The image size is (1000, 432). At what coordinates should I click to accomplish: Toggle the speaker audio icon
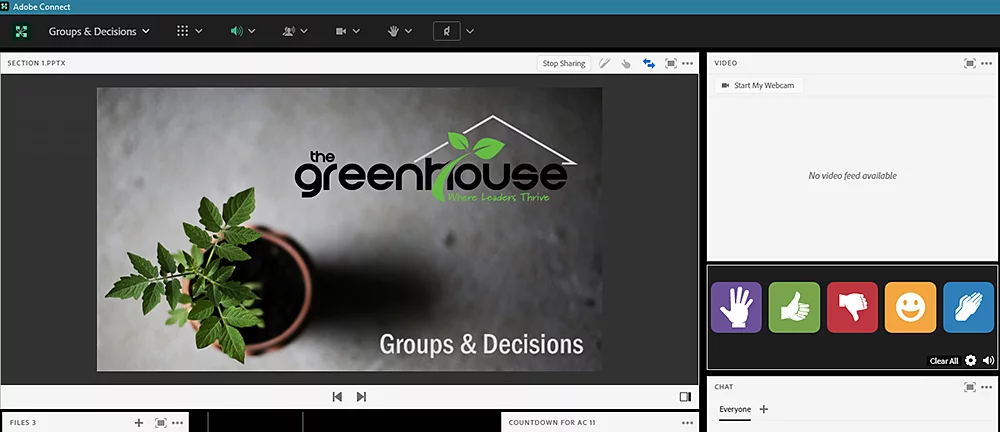pyautogui.click(x=237, y=31)
